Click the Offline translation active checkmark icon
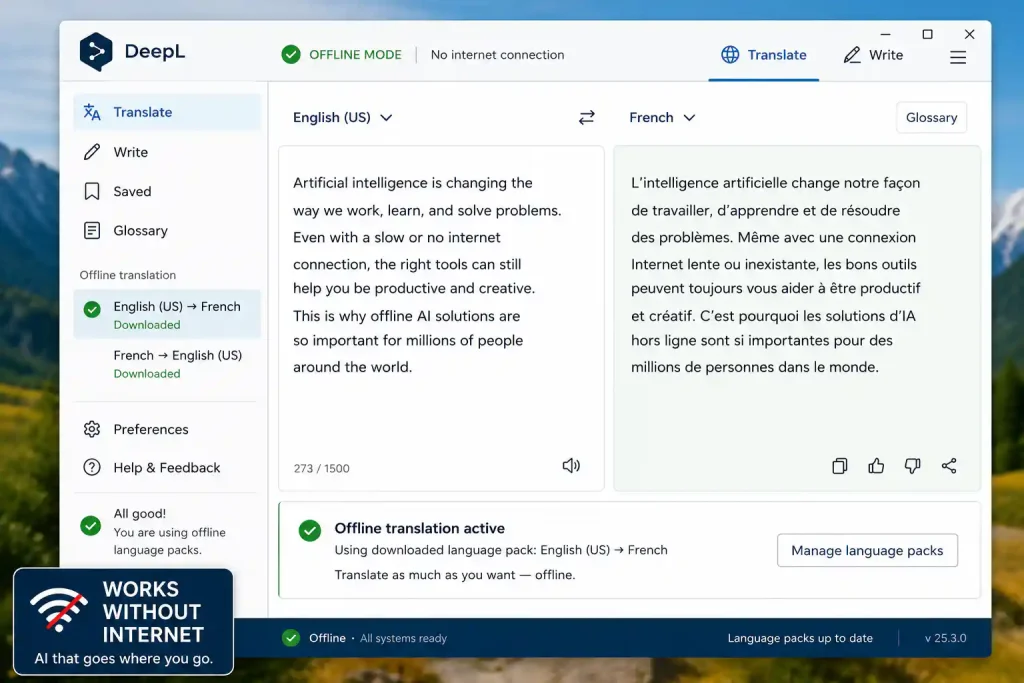 pyautogui.click(x=310, y=530)
